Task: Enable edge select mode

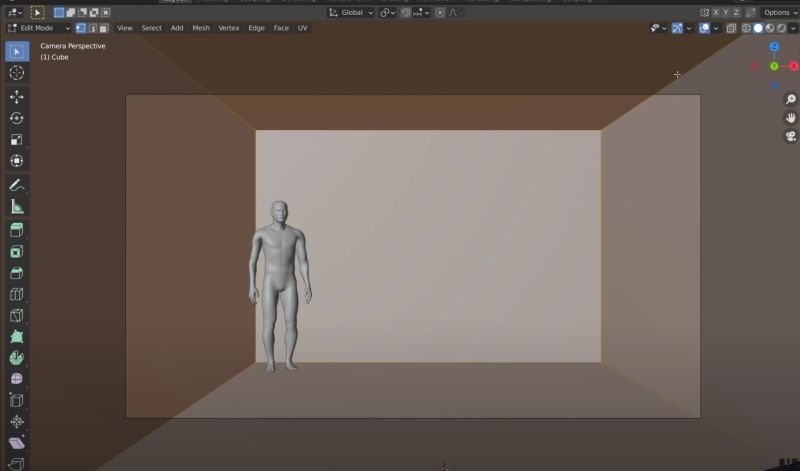Action: [x=92, y=28]
